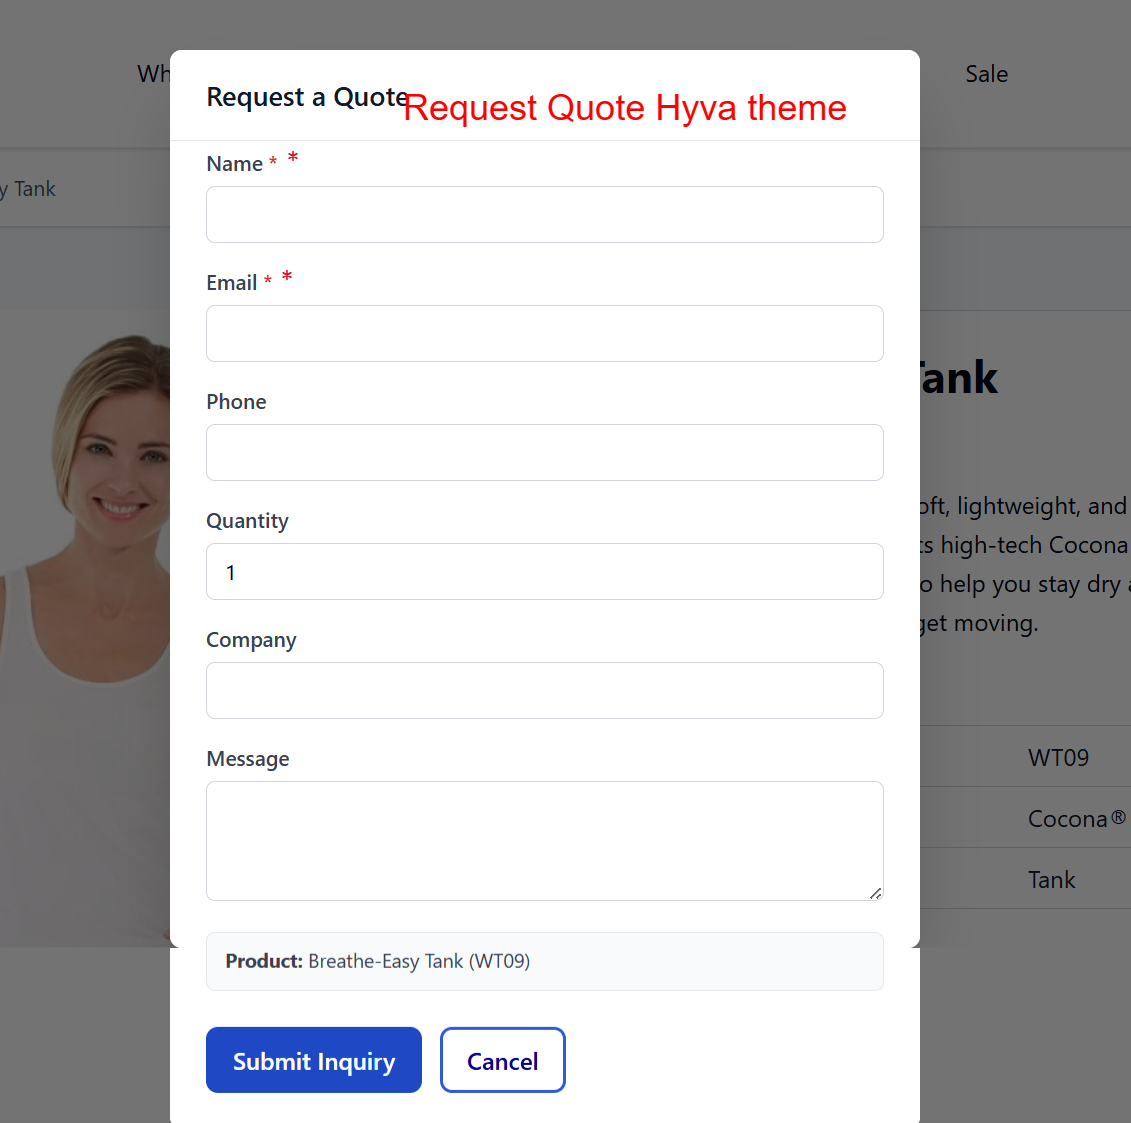Click the Quantity field label
The width and height of the screenshot is (1131, 1123).
click(247, 521)
